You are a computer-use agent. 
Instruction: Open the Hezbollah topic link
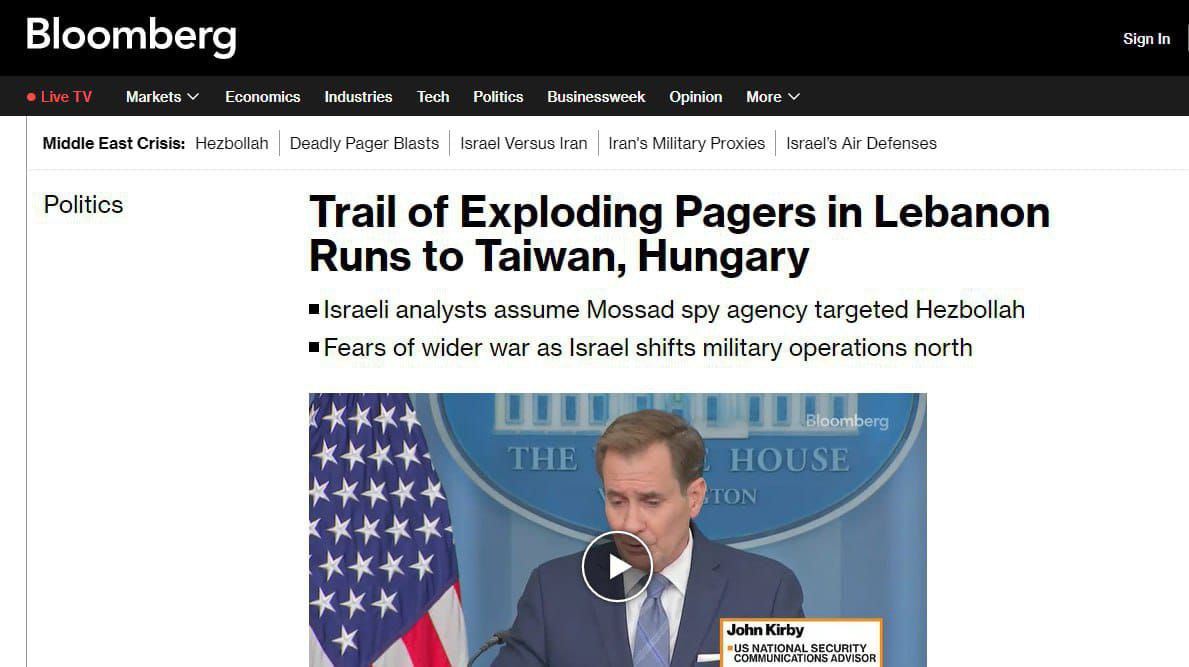click(231, 143)
